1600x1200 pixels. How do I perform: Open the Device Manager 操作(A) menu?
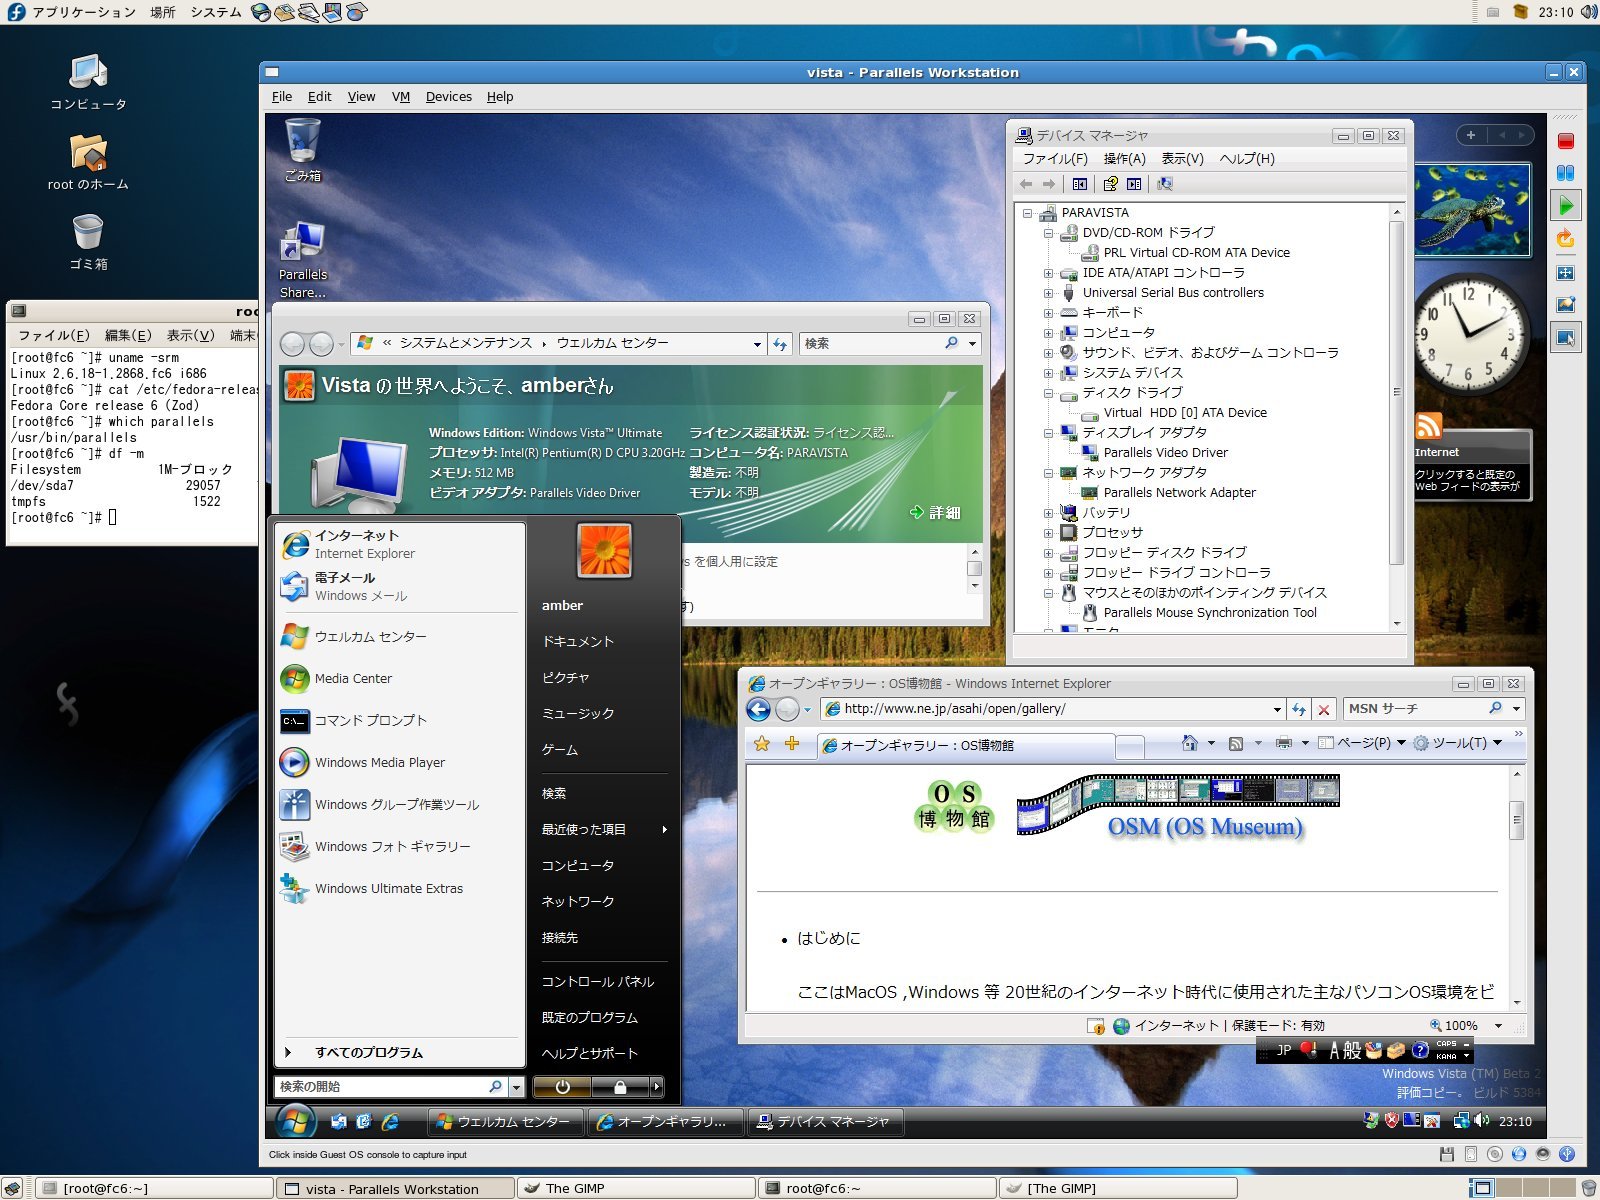(1124, 159)
